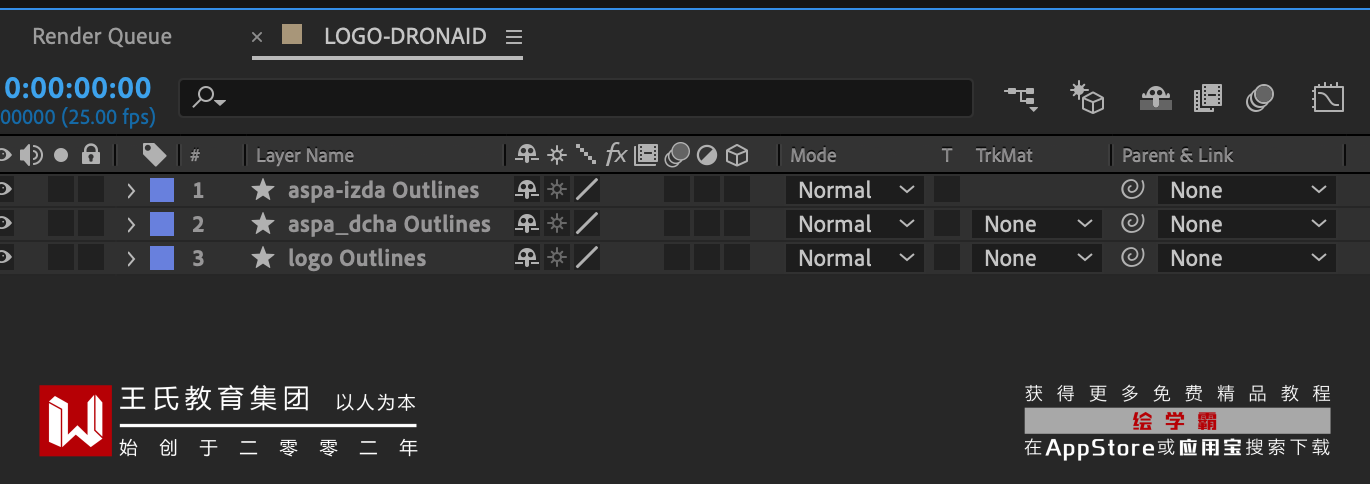The image size is (1370, 484).
Task: Open the Composition Mini-Flowchart icon
Action: point(1021,97)
